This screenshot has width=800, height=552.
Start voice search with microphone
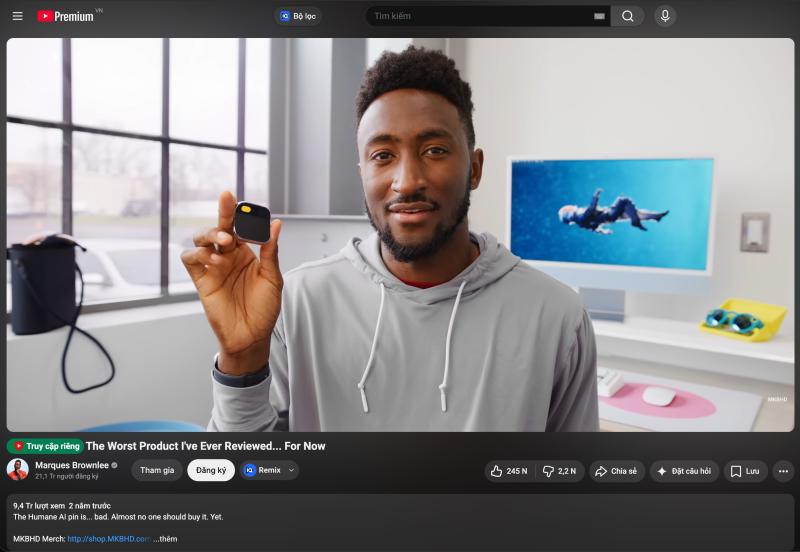(665, 16)
